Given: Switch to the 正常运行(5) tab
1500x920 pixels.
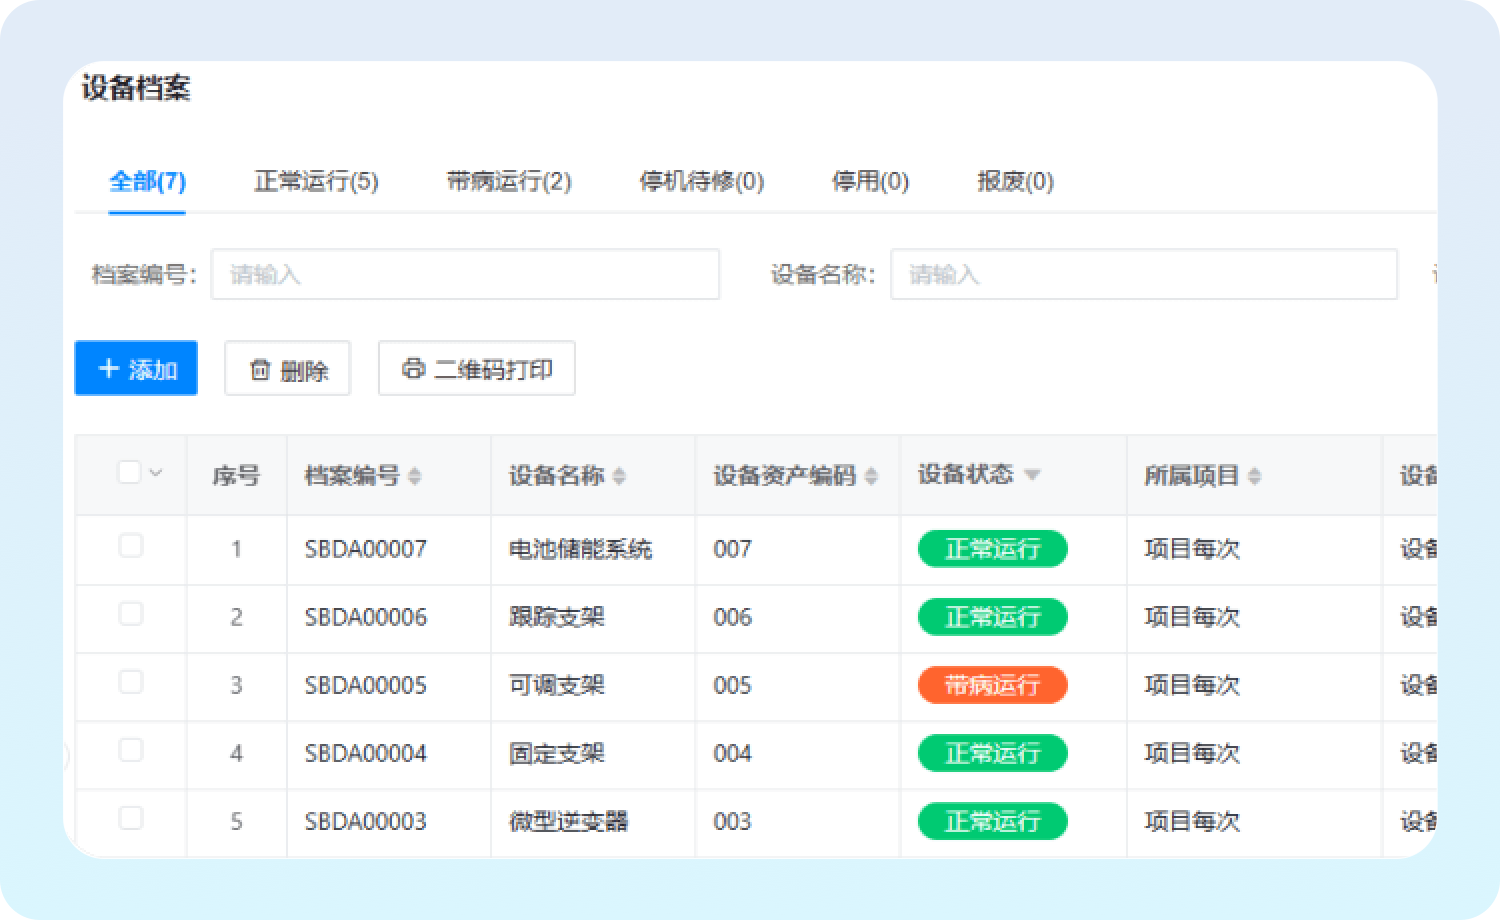Looking at the screenshot, I should (316, 181).
